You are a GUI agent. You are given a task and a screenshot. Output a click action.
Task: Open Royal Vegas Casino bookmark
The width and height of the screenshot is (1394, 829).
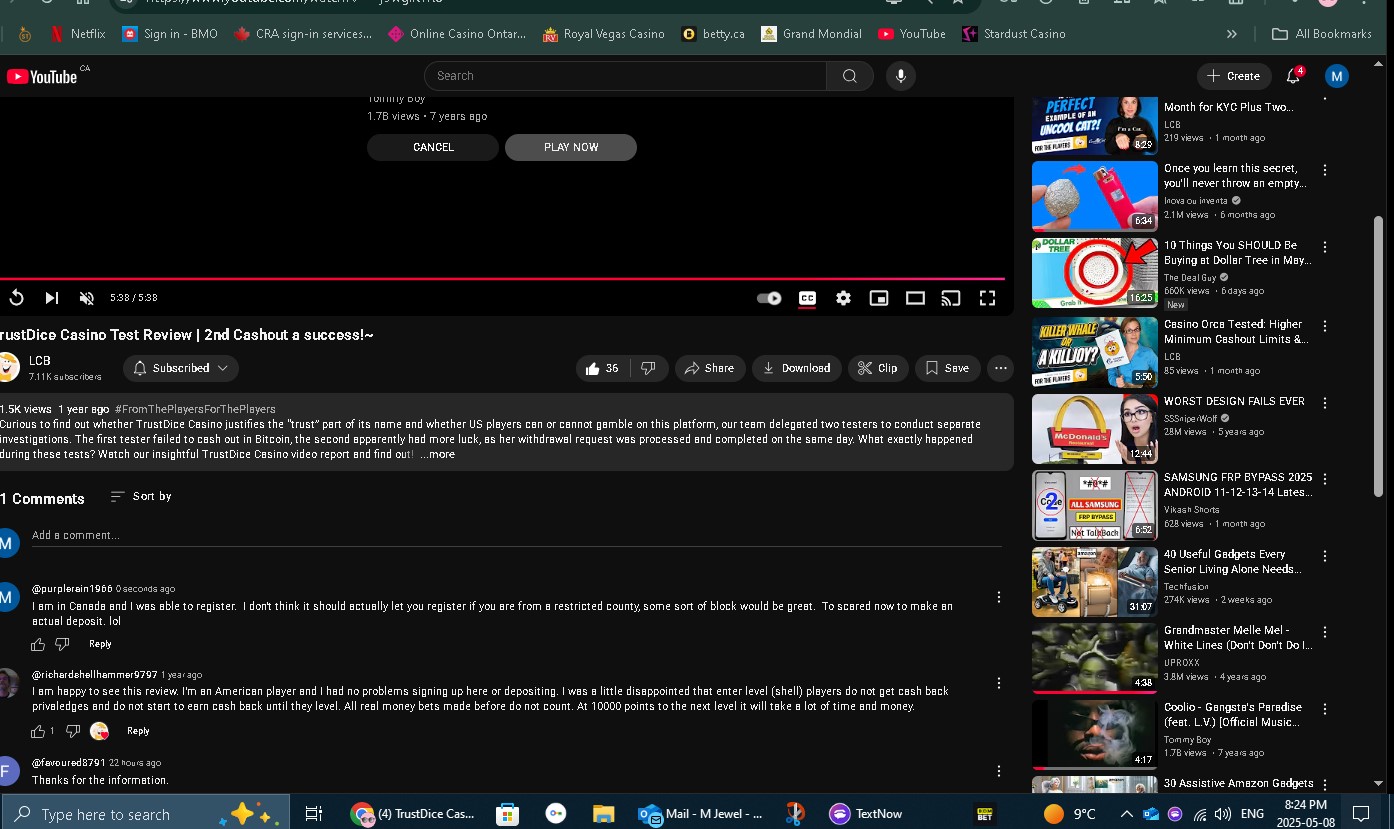604,34
